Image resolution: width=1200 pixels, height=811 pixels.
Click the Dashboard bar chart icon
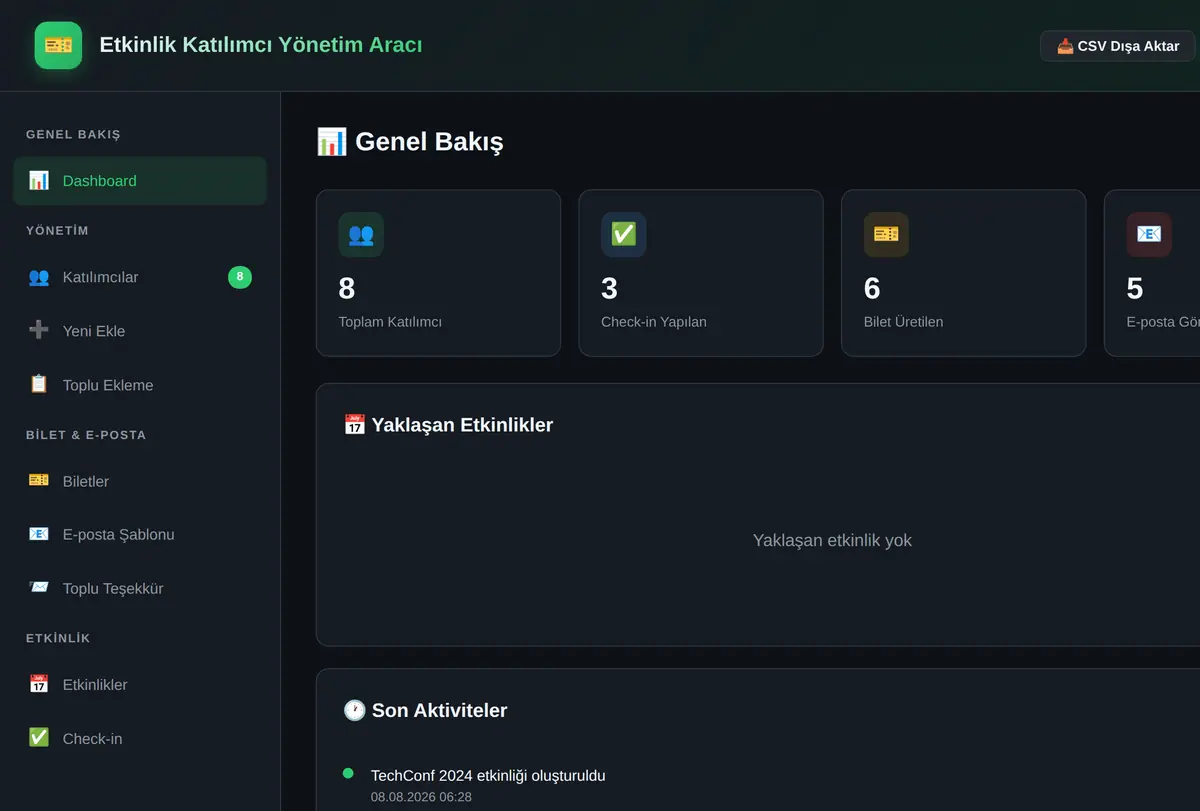39,181
